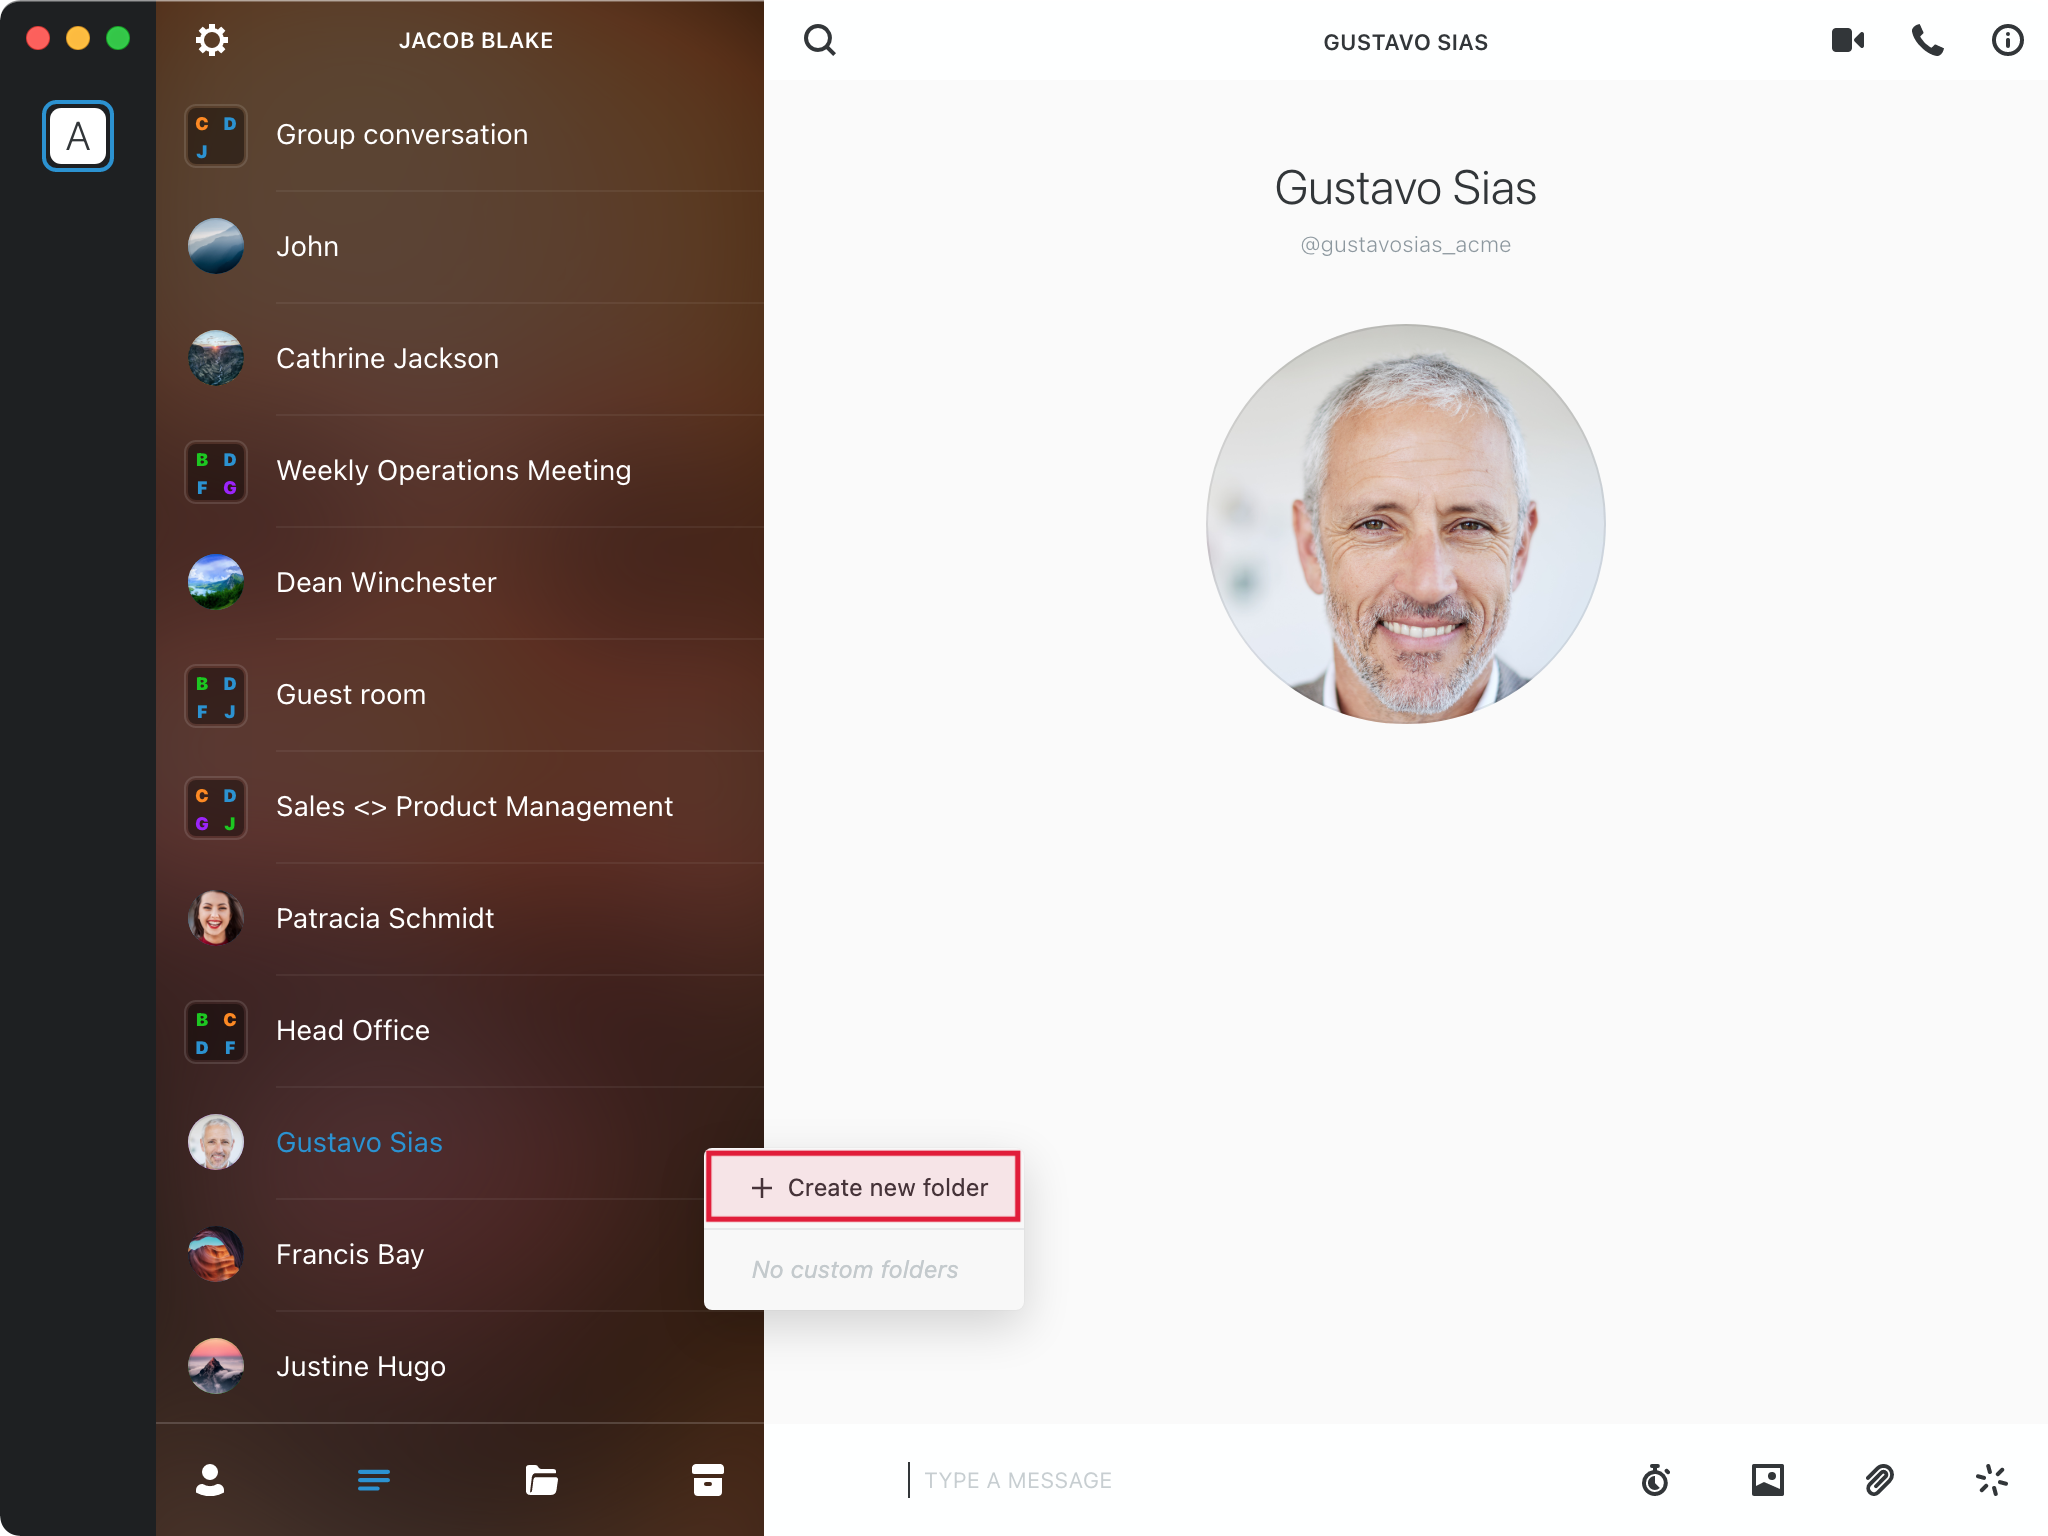This screenshot has width=2048, height=1536.
Task: Send a ping with burst icon
Action: (x=1992, y=1480)
